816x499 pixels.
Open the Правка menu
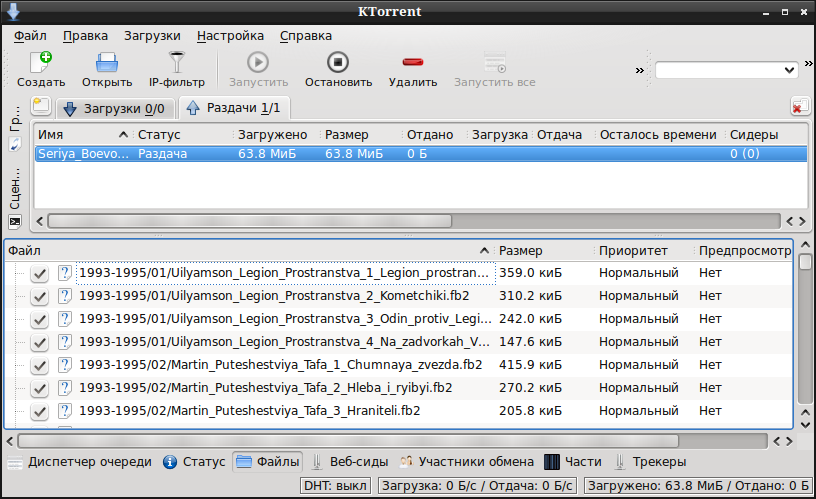tap(85, 36)
